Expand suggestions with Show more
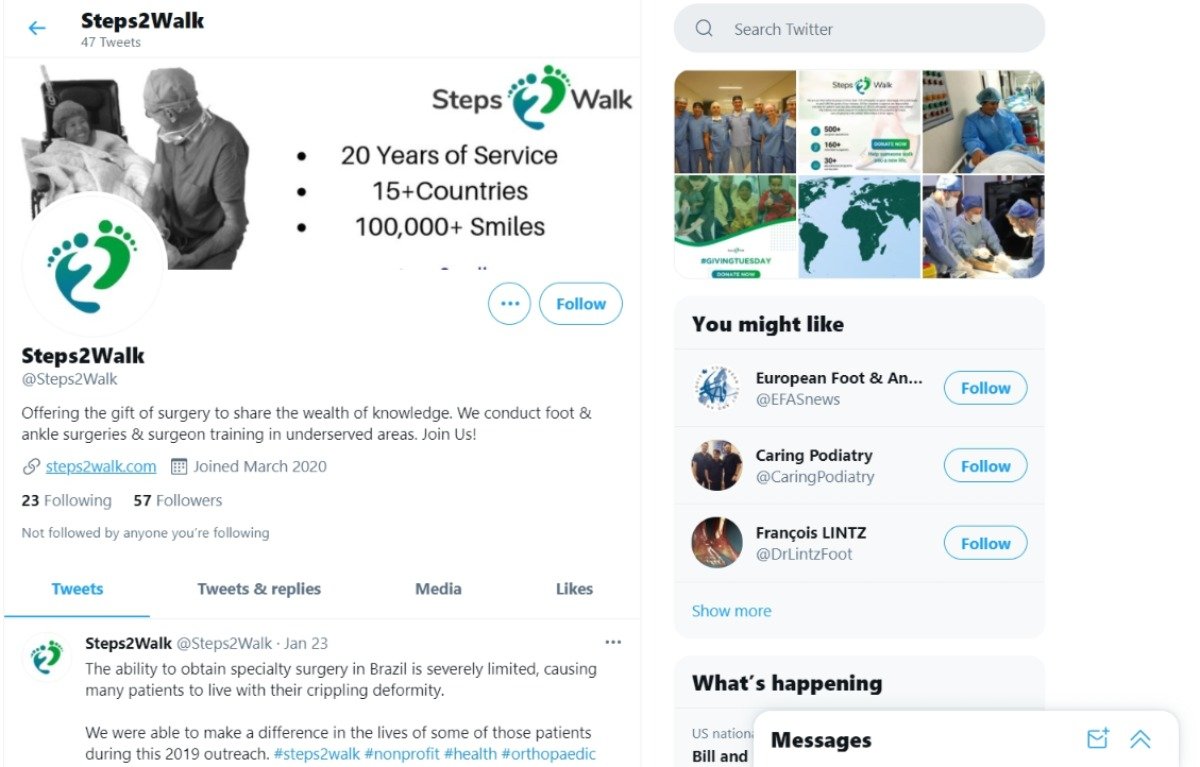The height and width of the screenshot is (767, 1200). (731, 611)
